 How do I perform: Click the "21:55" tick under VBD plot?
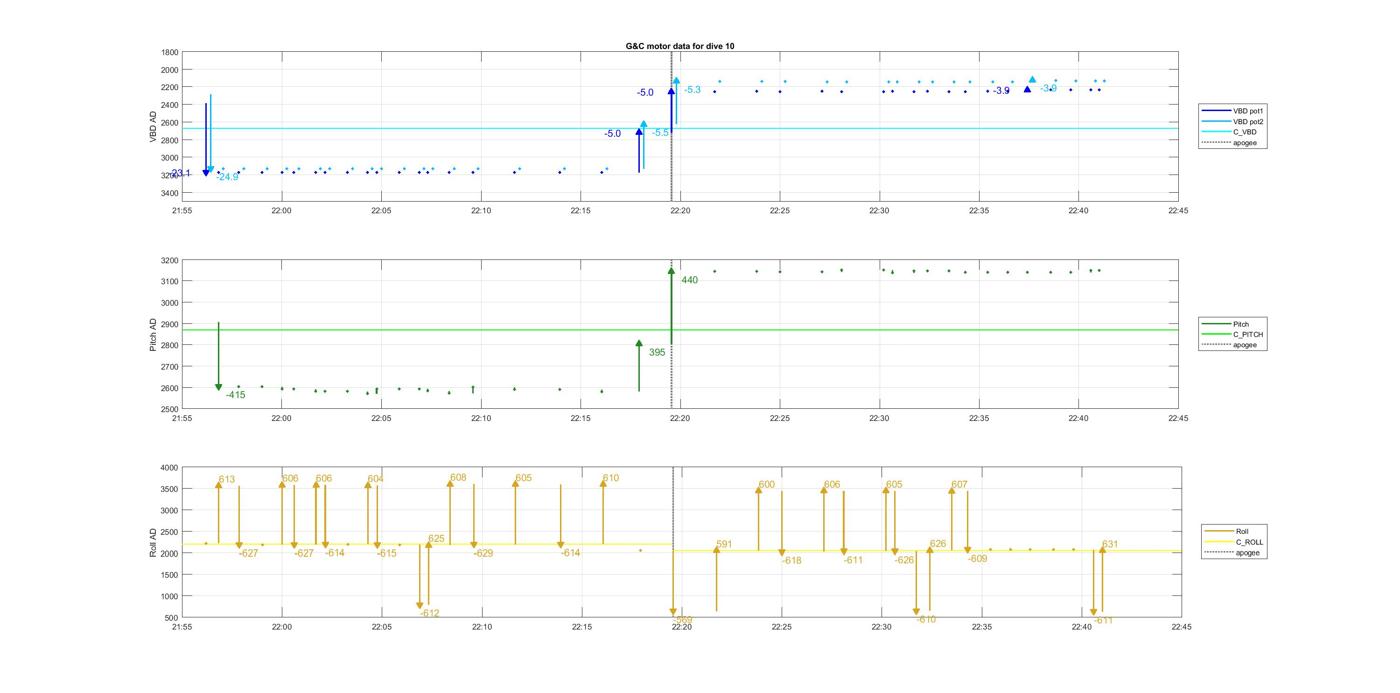[182, 210]
